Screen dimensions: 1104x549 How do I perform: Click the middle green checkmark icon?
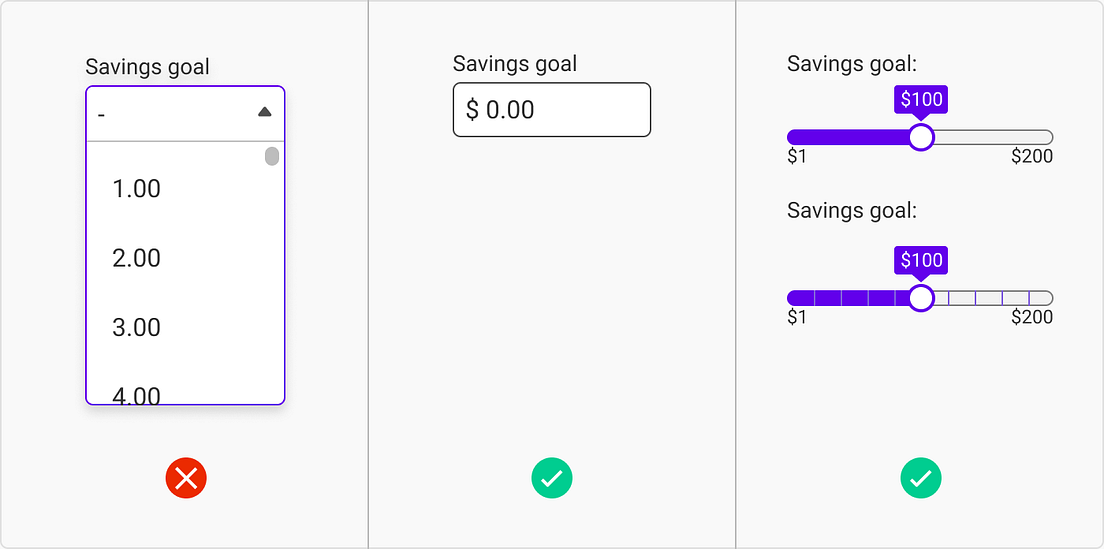coord(552,479)
